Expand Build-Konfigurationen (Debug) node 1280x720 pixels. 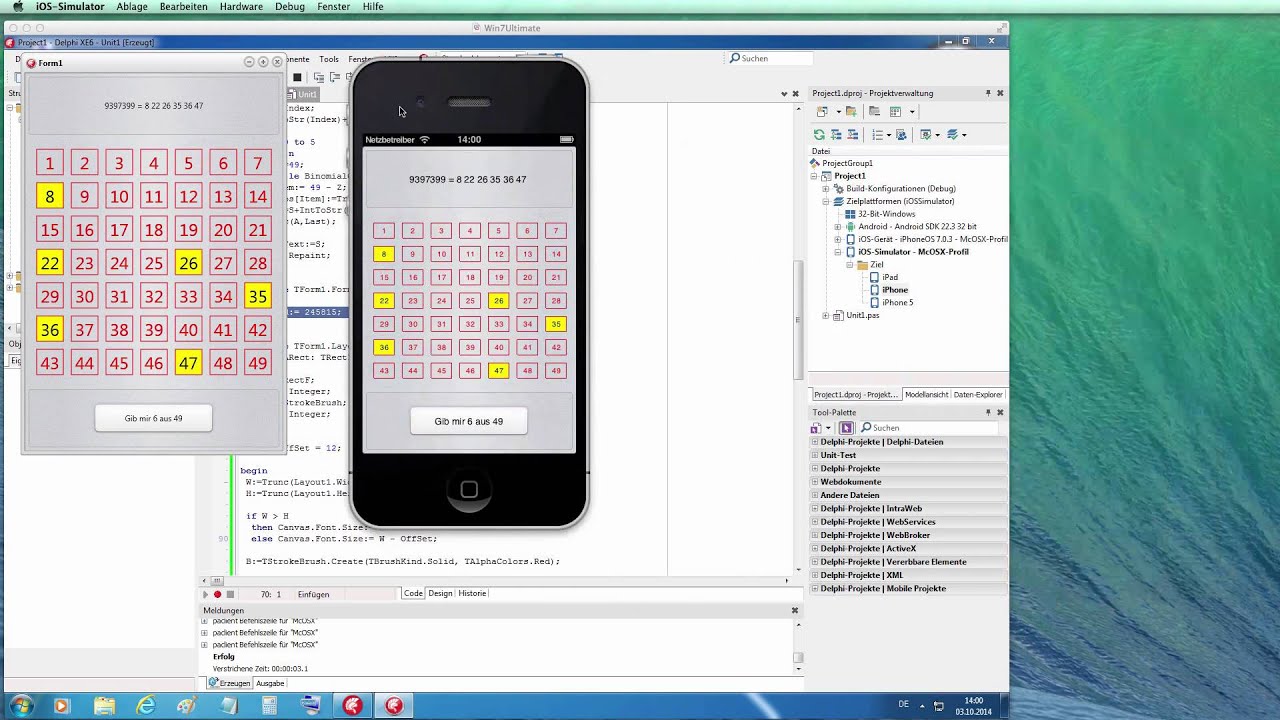point(825,188)
